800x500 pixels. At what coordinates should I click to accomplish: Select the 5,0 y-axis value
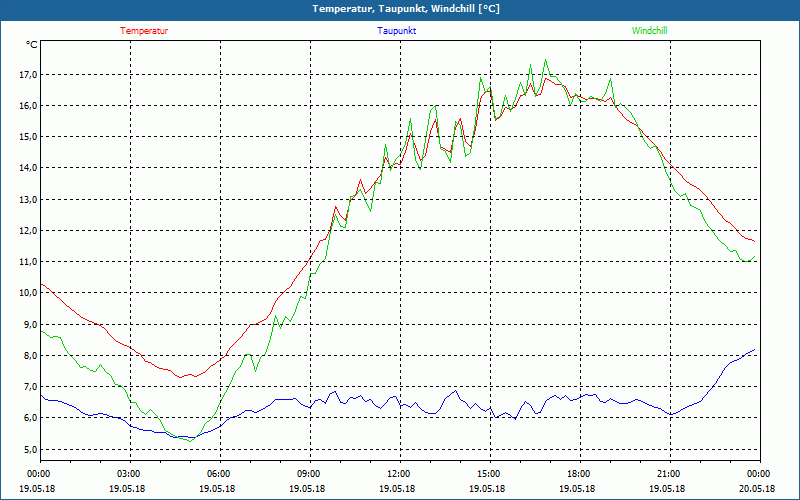pos(31,449)
